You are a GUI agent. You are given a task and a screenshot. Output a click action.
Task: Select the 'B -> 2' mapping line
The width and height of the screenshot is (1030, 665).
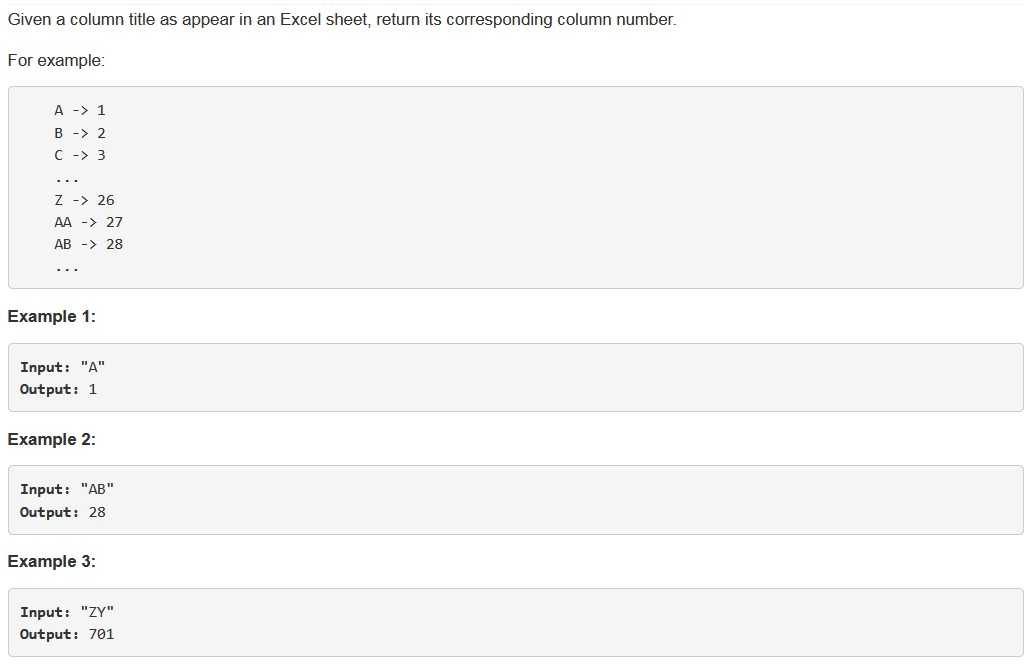point(80,133)
